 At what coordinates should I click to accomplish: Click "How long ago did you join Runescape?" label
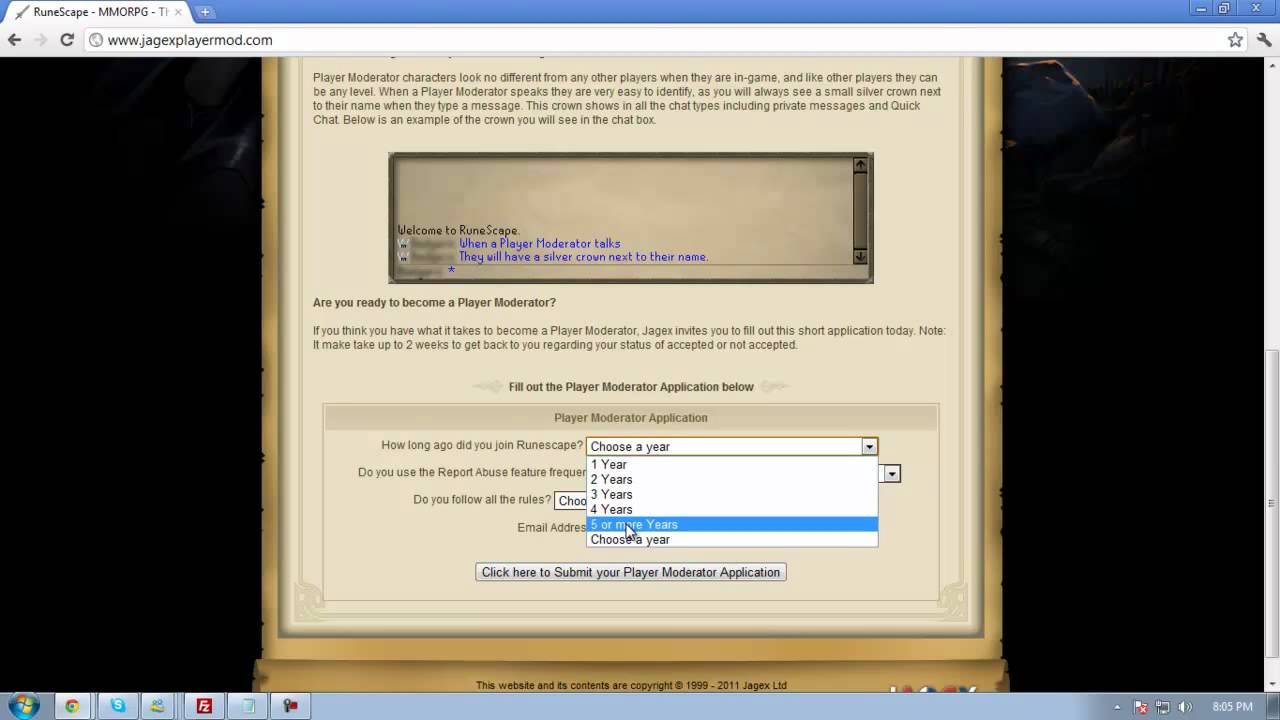pyautogui.click(x=482, y=445)
